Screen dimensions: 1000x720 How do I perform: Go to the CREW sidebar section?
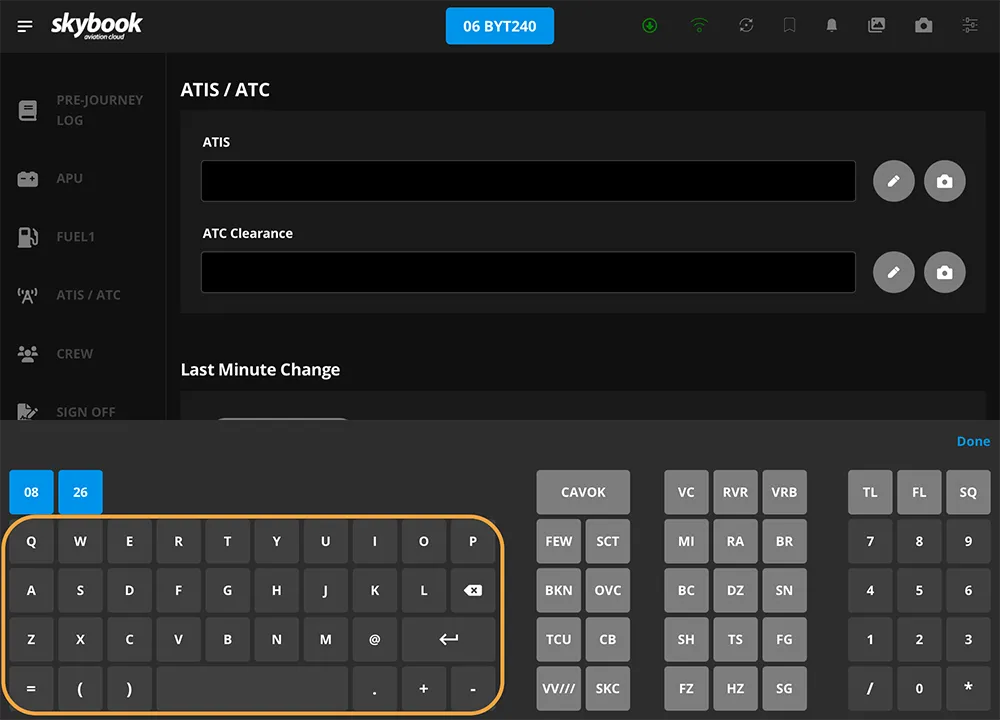pos(74,354)
